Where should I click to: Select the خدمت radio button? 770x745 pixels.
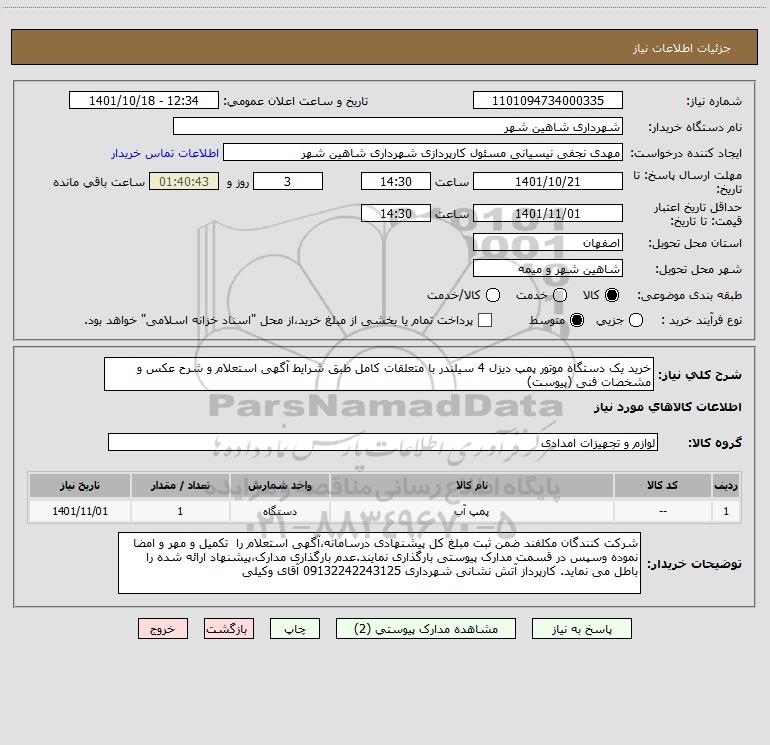(560, 295)
